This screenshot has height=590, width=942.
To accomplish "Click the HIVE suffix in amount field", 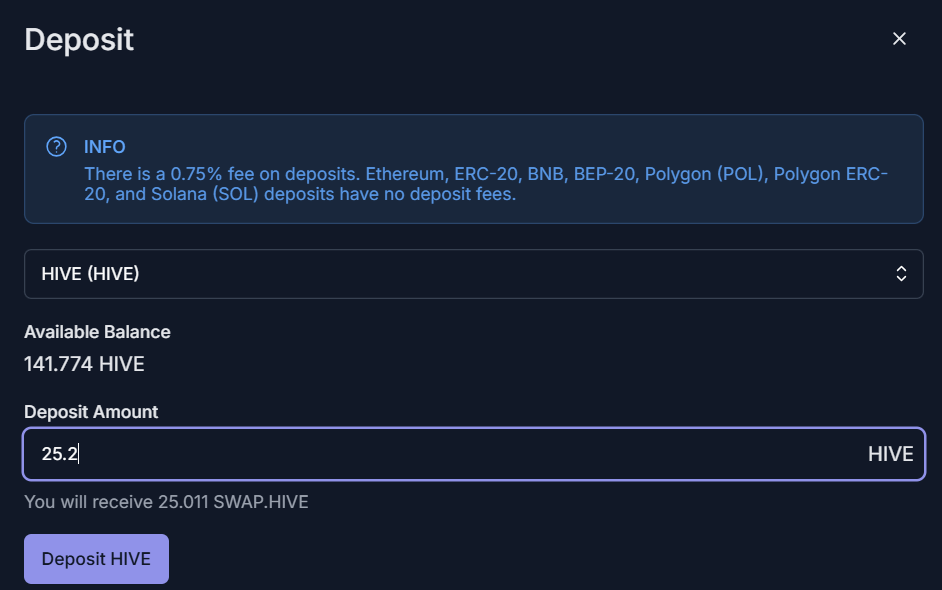I will click(890, 454).
